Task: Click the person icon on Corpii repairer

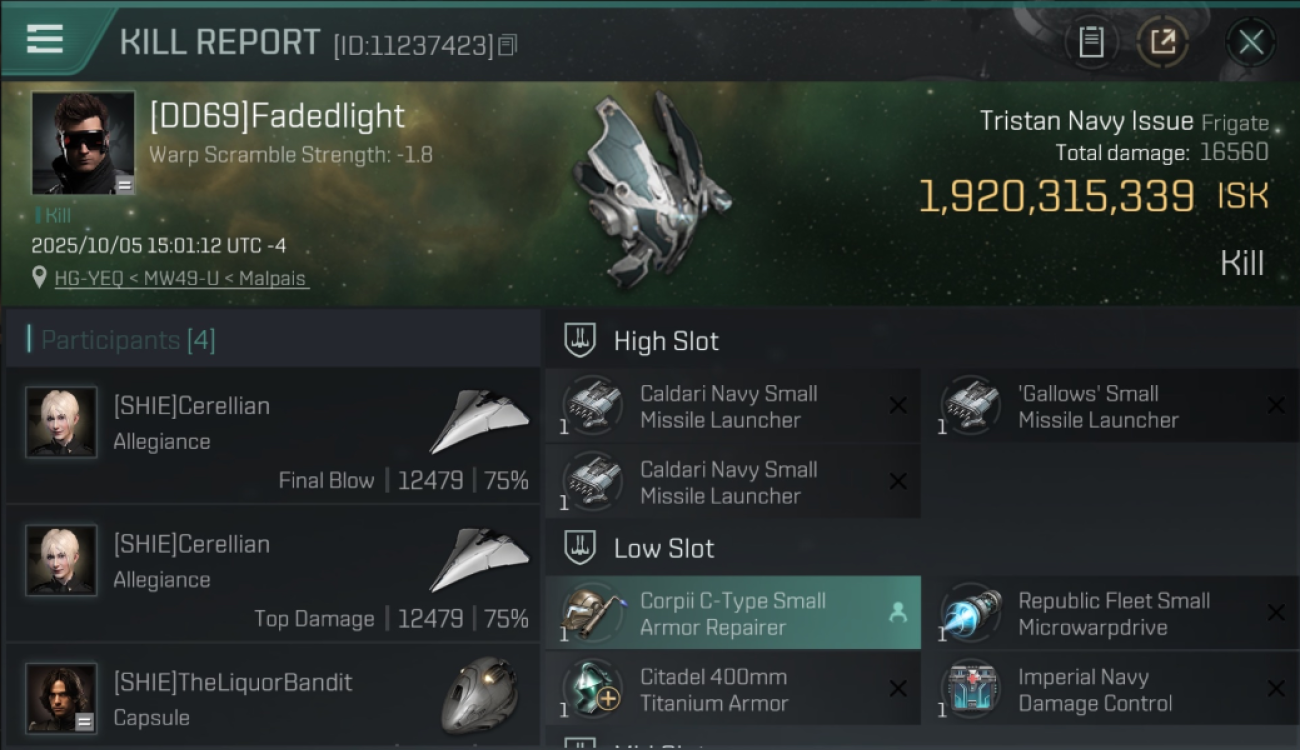Action: tap(897, 614)
